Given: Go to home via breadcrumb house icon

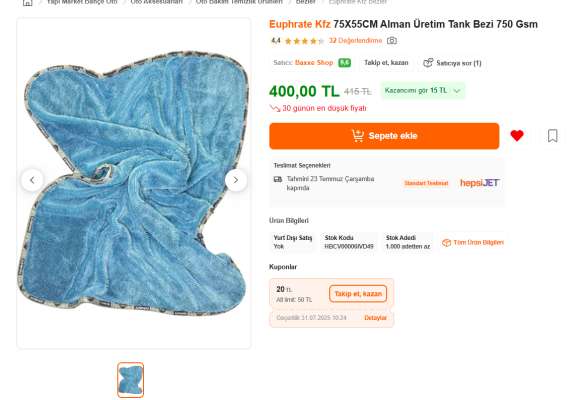Looking at the screenshot, I should (x=28, y=3).
